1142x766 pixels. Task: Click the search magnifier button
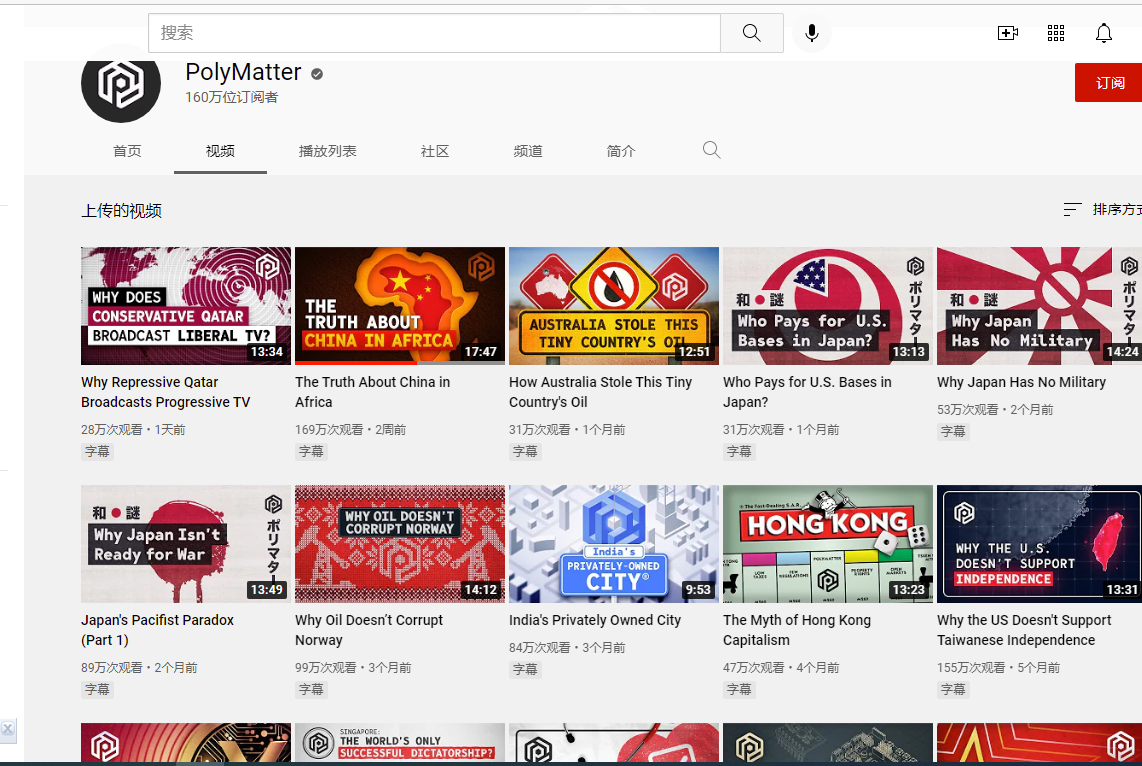tap(752, 33)
